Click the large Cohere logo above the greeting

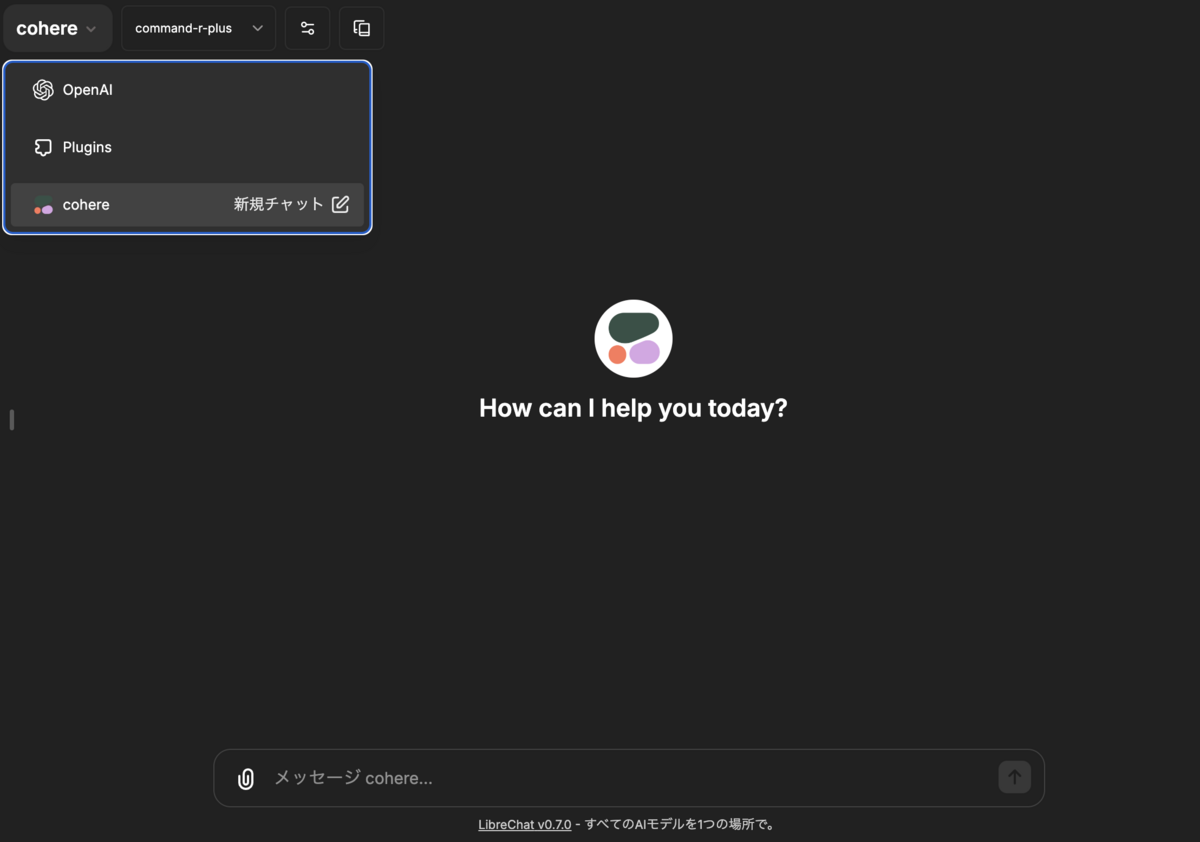click(633, 338)
